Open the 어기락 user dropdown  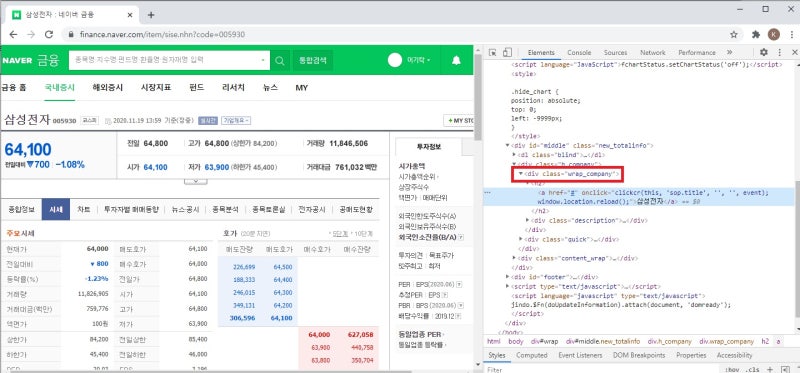(419, 60)
